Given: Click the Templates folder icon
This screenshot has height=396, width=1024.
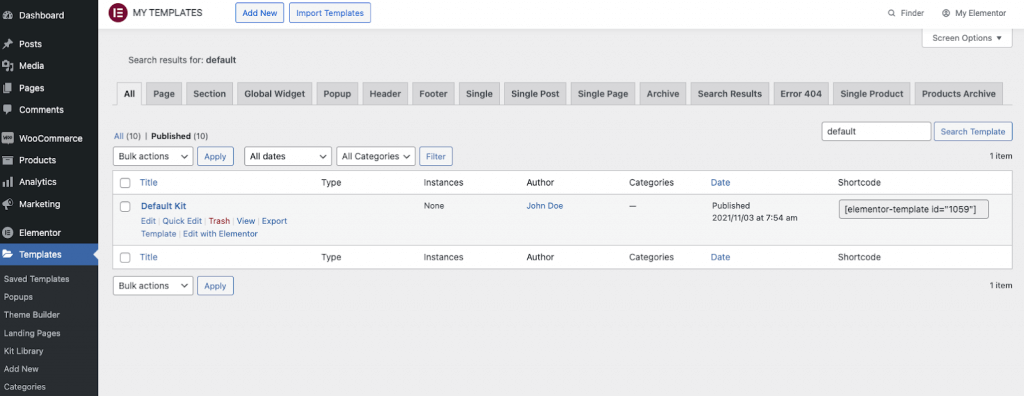Looking at the screenshot, I should point(8,254).
